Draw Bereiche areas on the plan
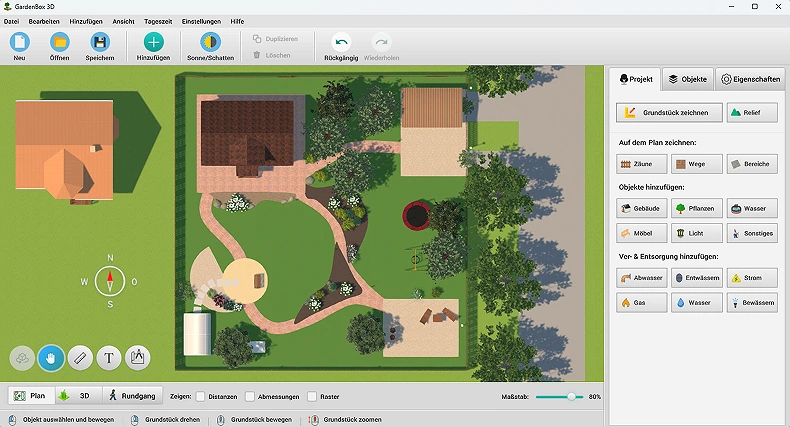 point(752,164)
